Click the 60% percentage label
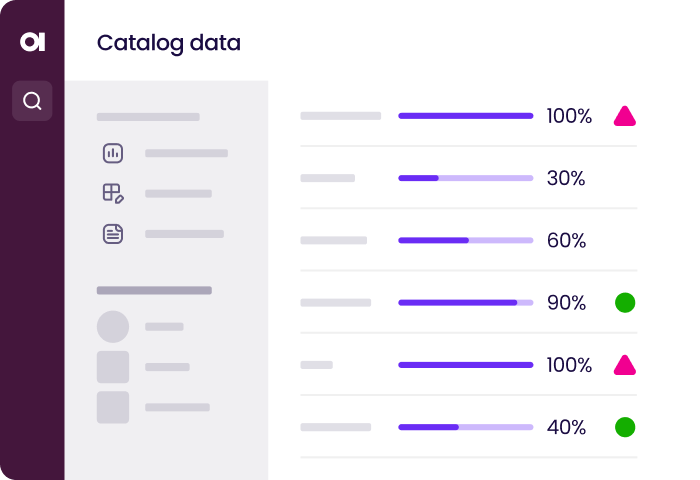 click(x=566, y=240)
